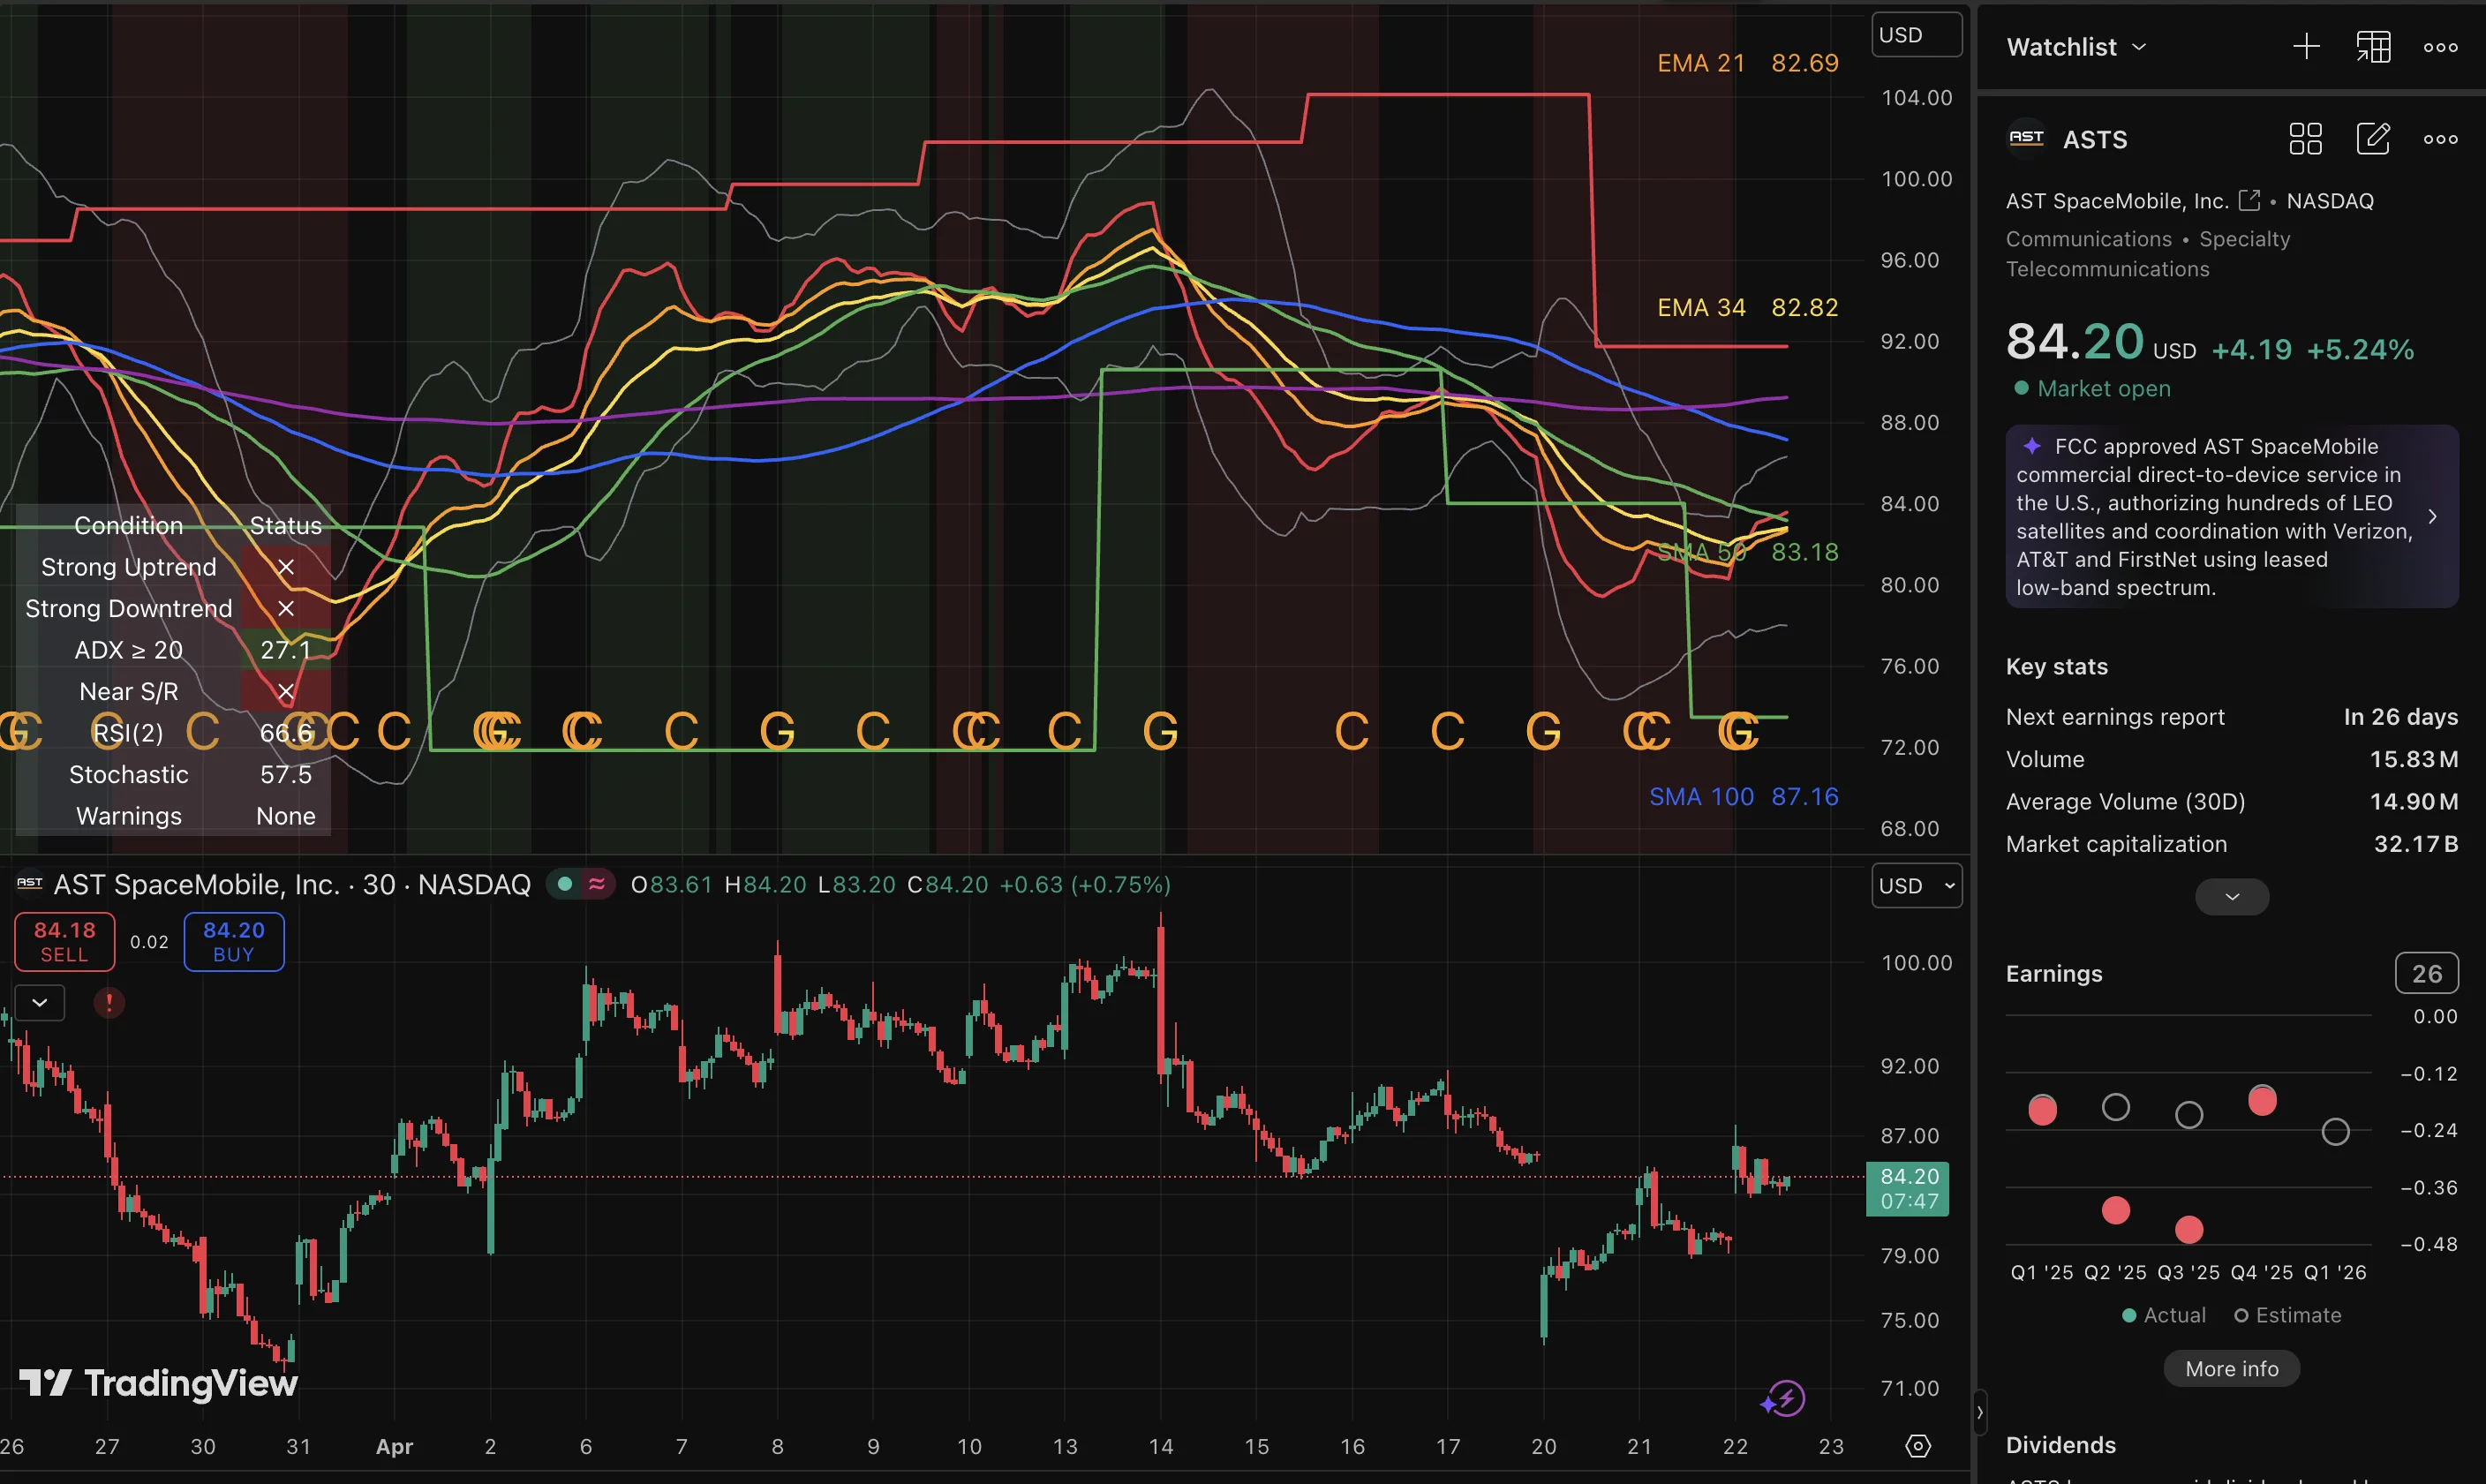Collapse legend with the chevron below SELL
The width and height of the screenshot is (2486, 1484).
click(40, 1002)
